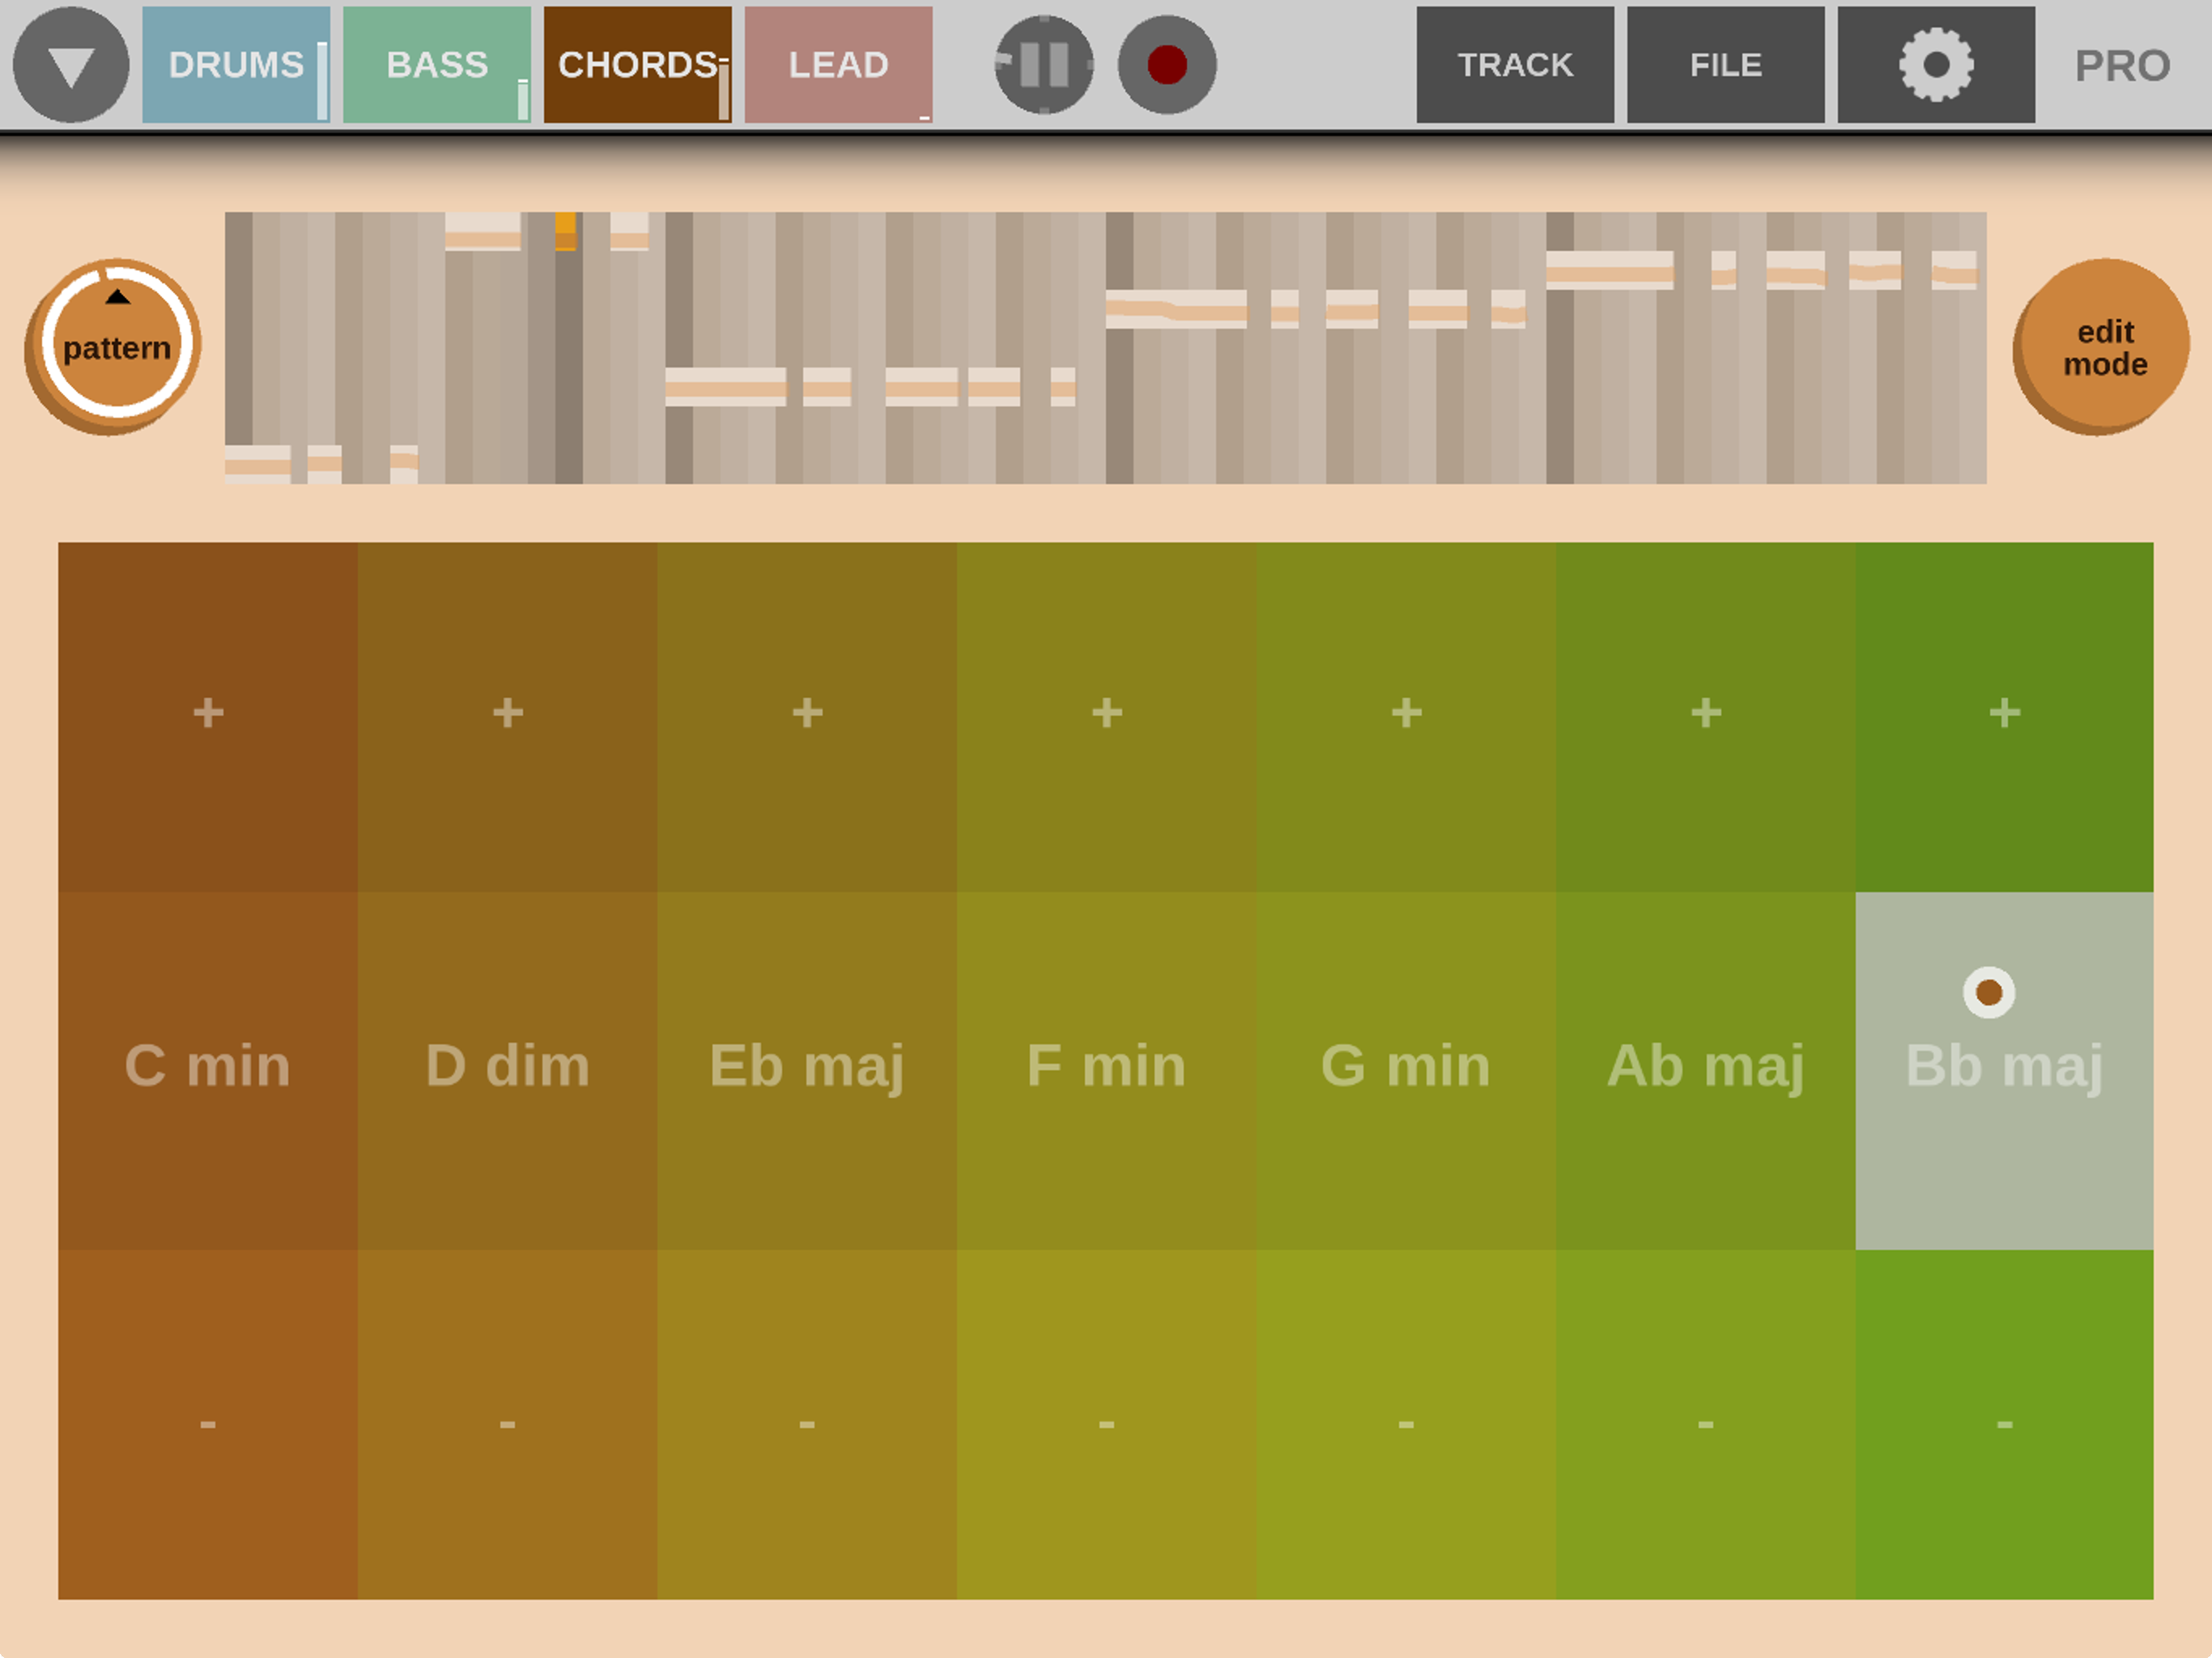Click the plus pad above D dim
This screenshot has width=2212, height=1658.
pos(508,717)
